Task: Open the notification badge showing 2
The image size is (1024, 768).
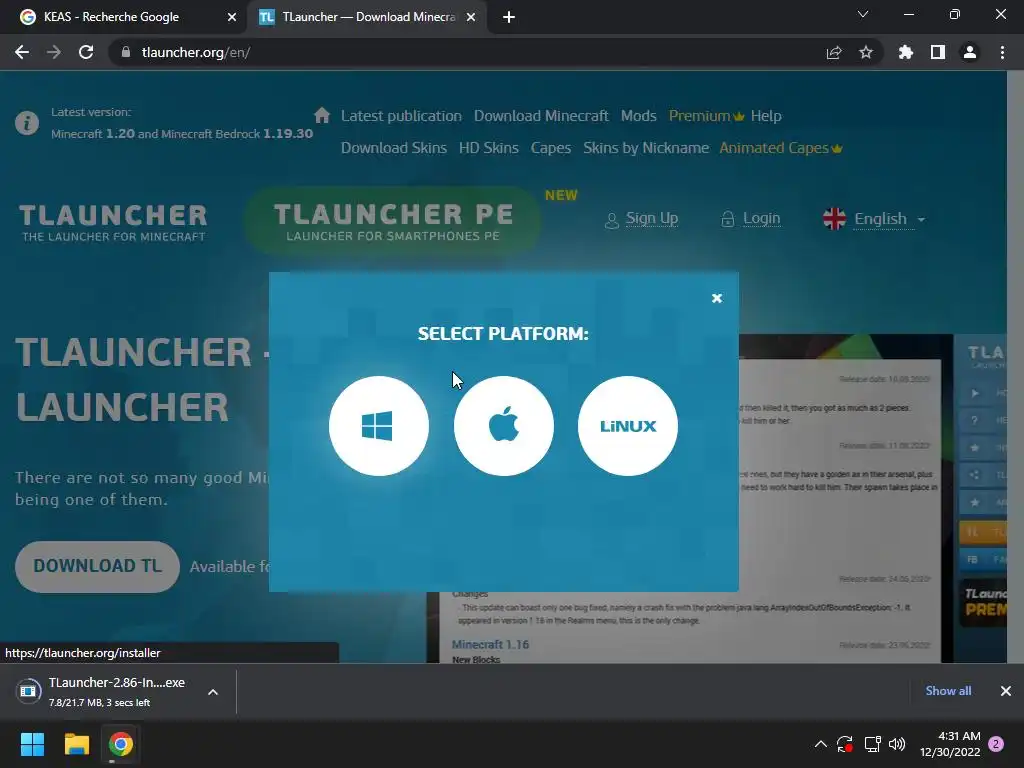Action: 996,744
